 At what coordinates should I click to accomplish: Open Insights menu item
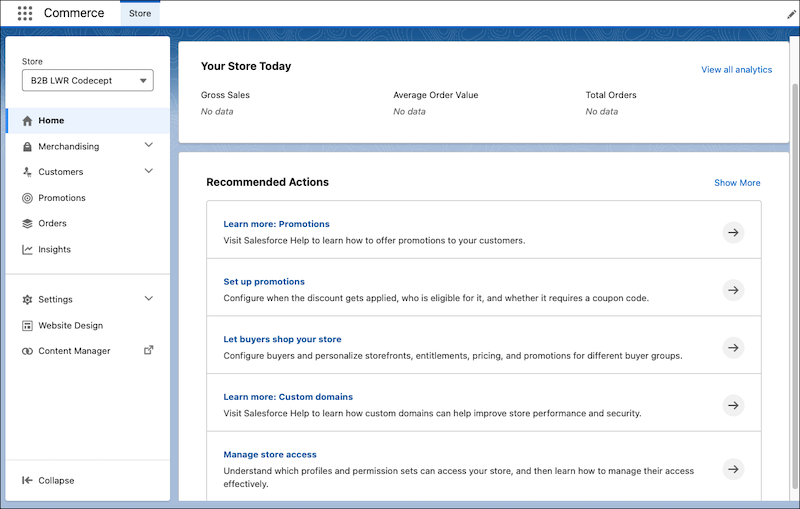pos(88,249)
